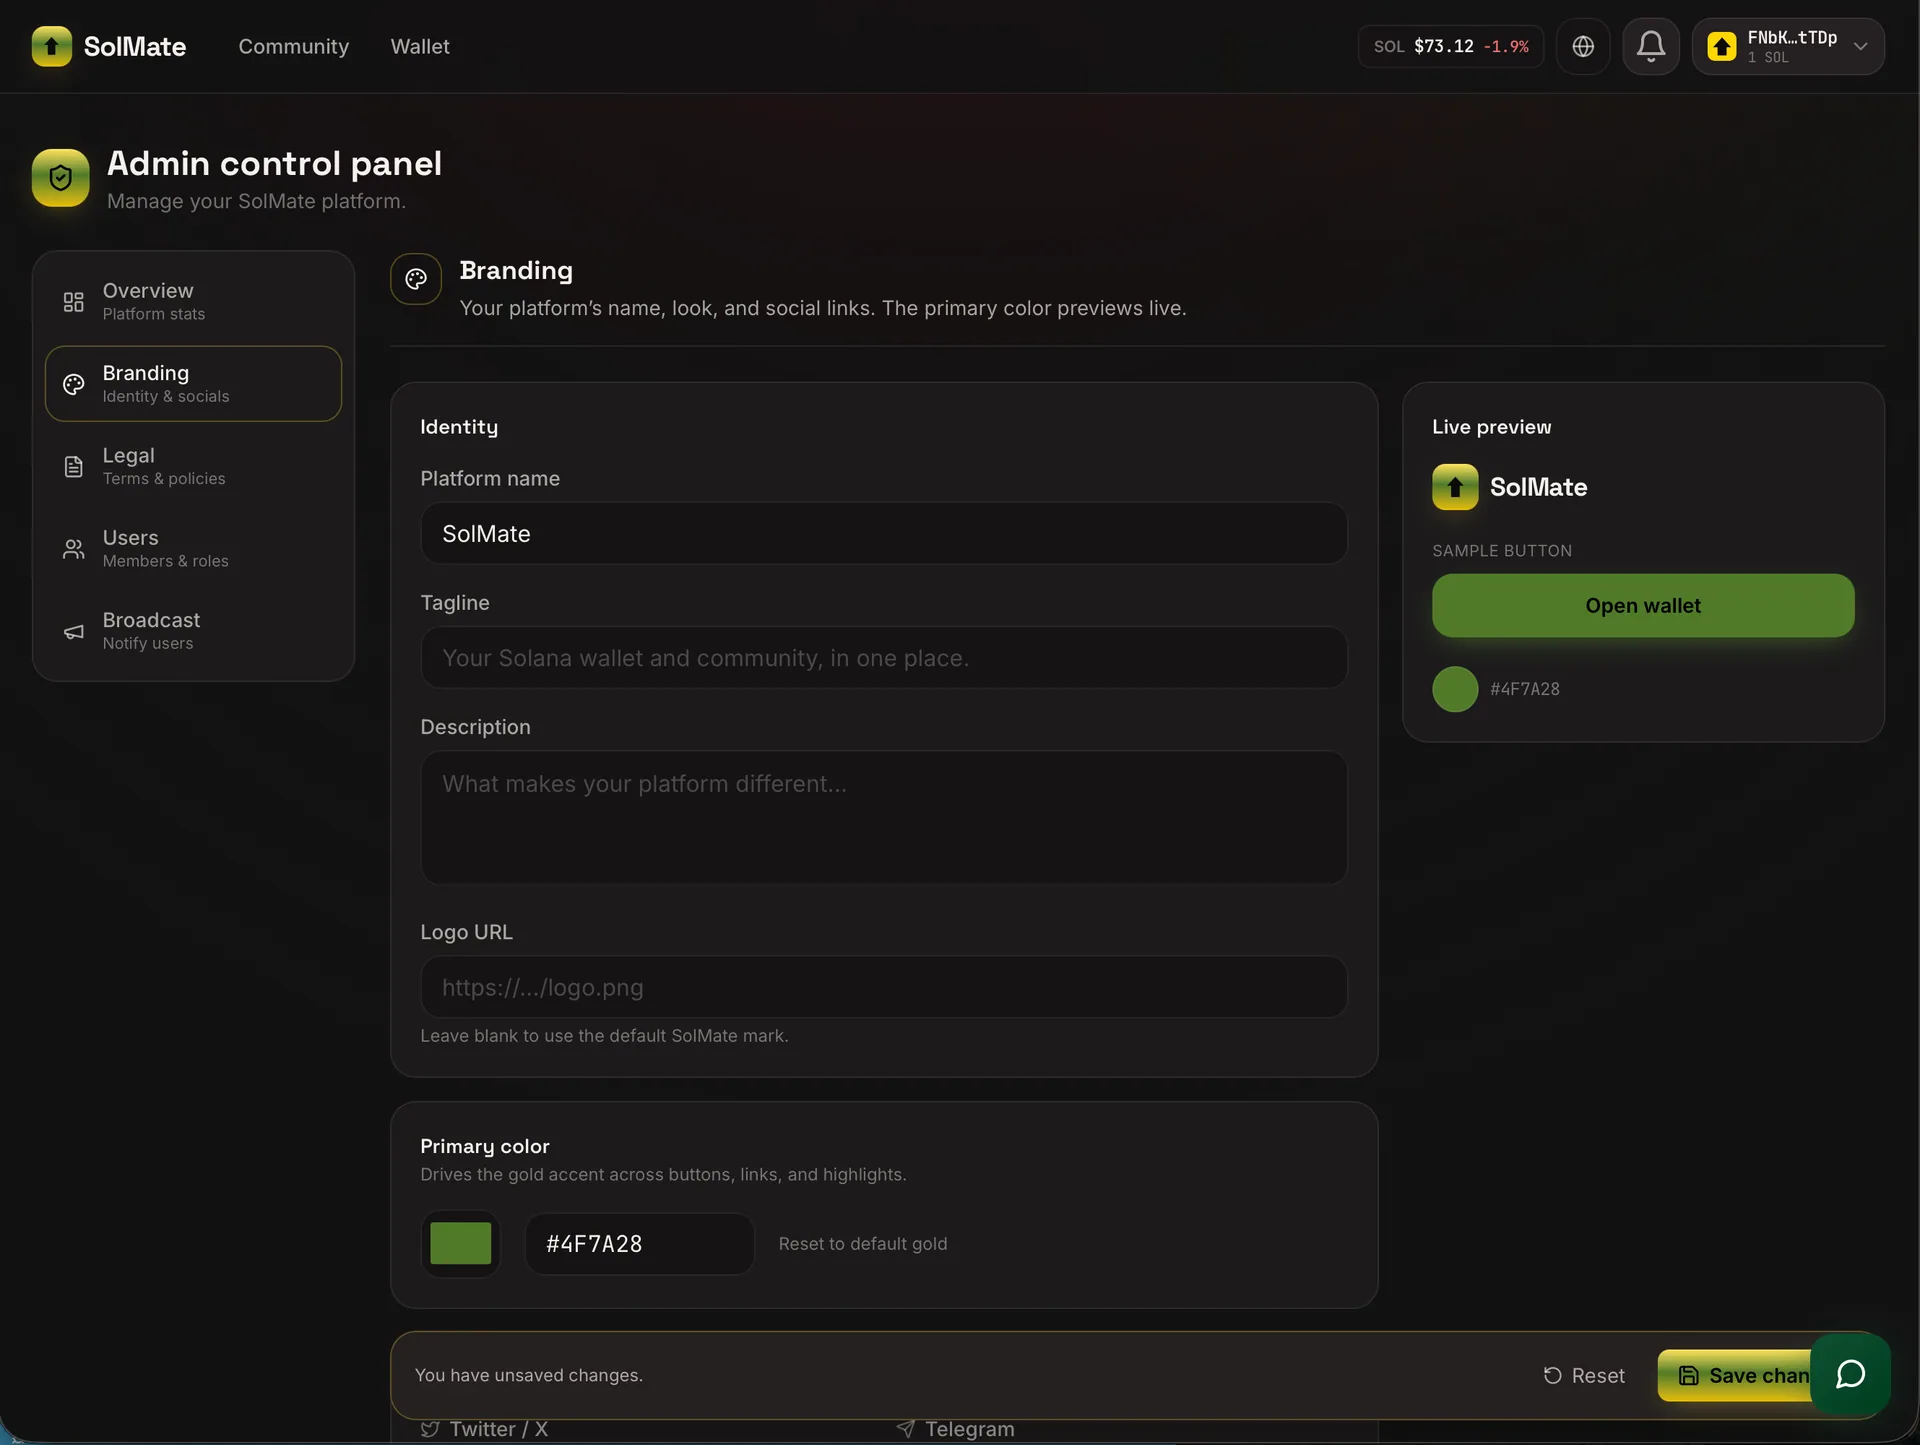
Task: Open notifications bell icon
Action: point(1651,46)
